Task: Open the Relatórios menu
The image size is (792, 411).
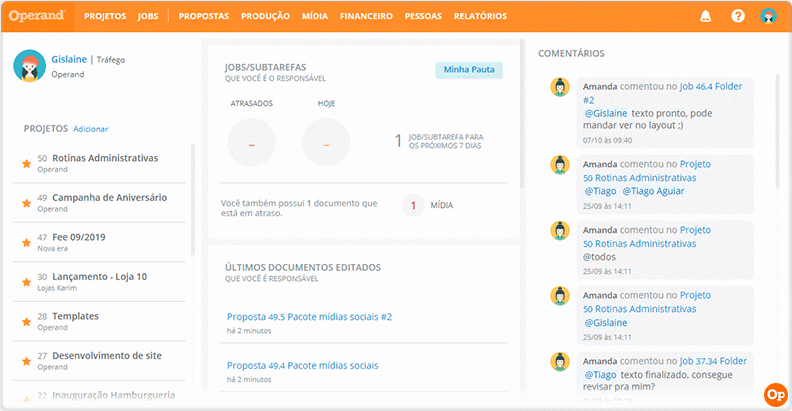Action: pos(480,16)
